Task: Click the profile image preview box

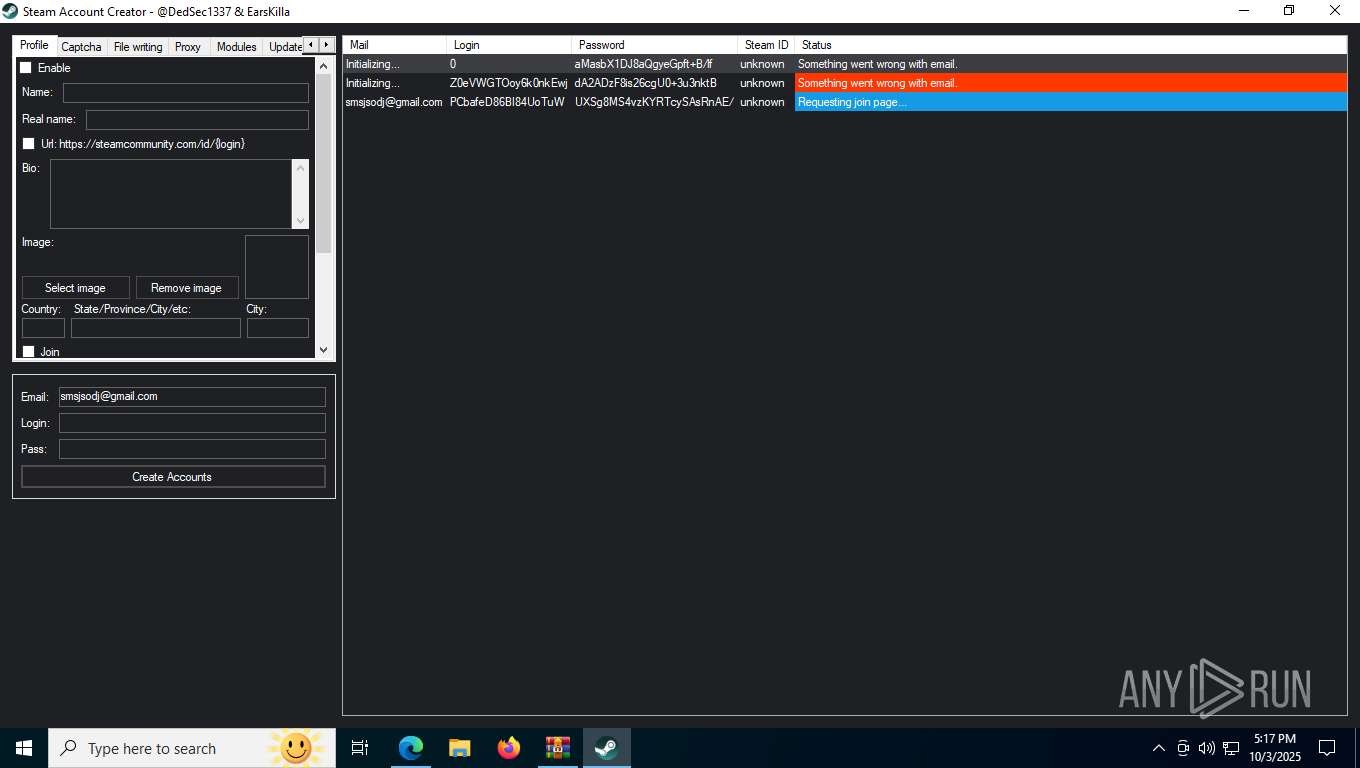Action: point(277,267)
